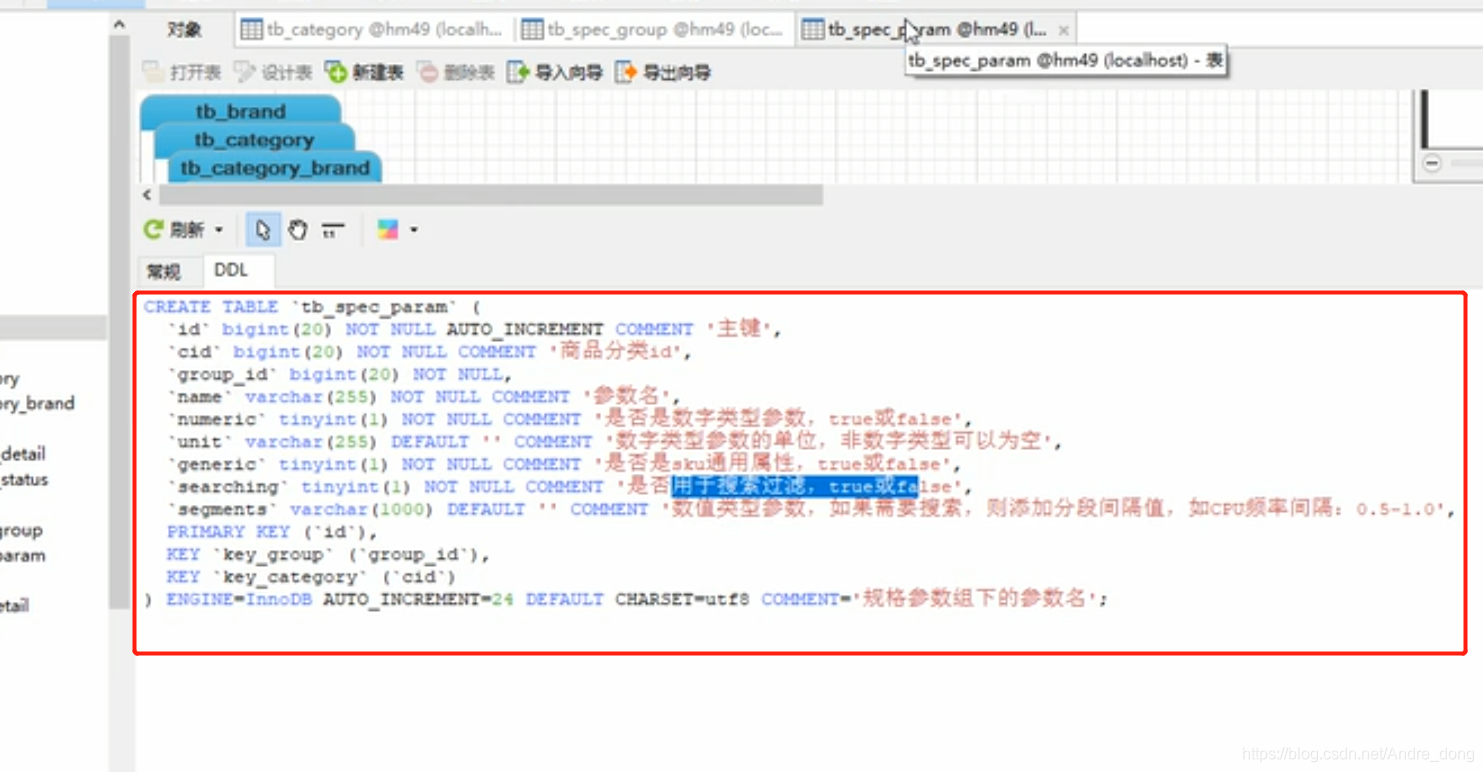This screenshot has height=772, width=1483.
Task: Select tb_brand table in diagram
Action: click(241, 111)
